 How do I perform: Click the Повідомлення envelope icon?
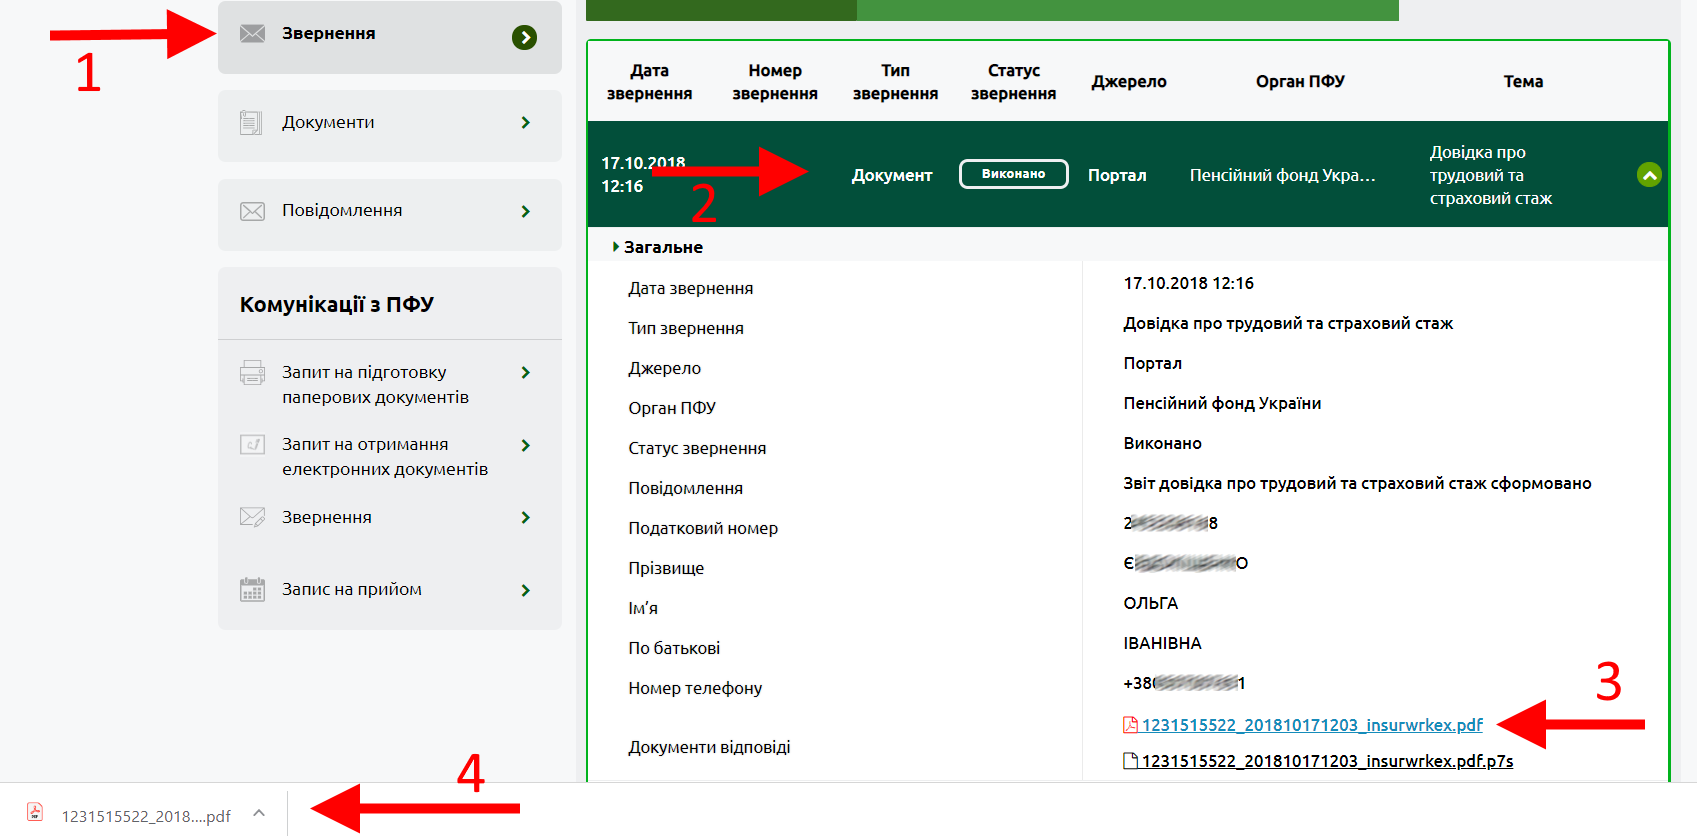point(253,211)
